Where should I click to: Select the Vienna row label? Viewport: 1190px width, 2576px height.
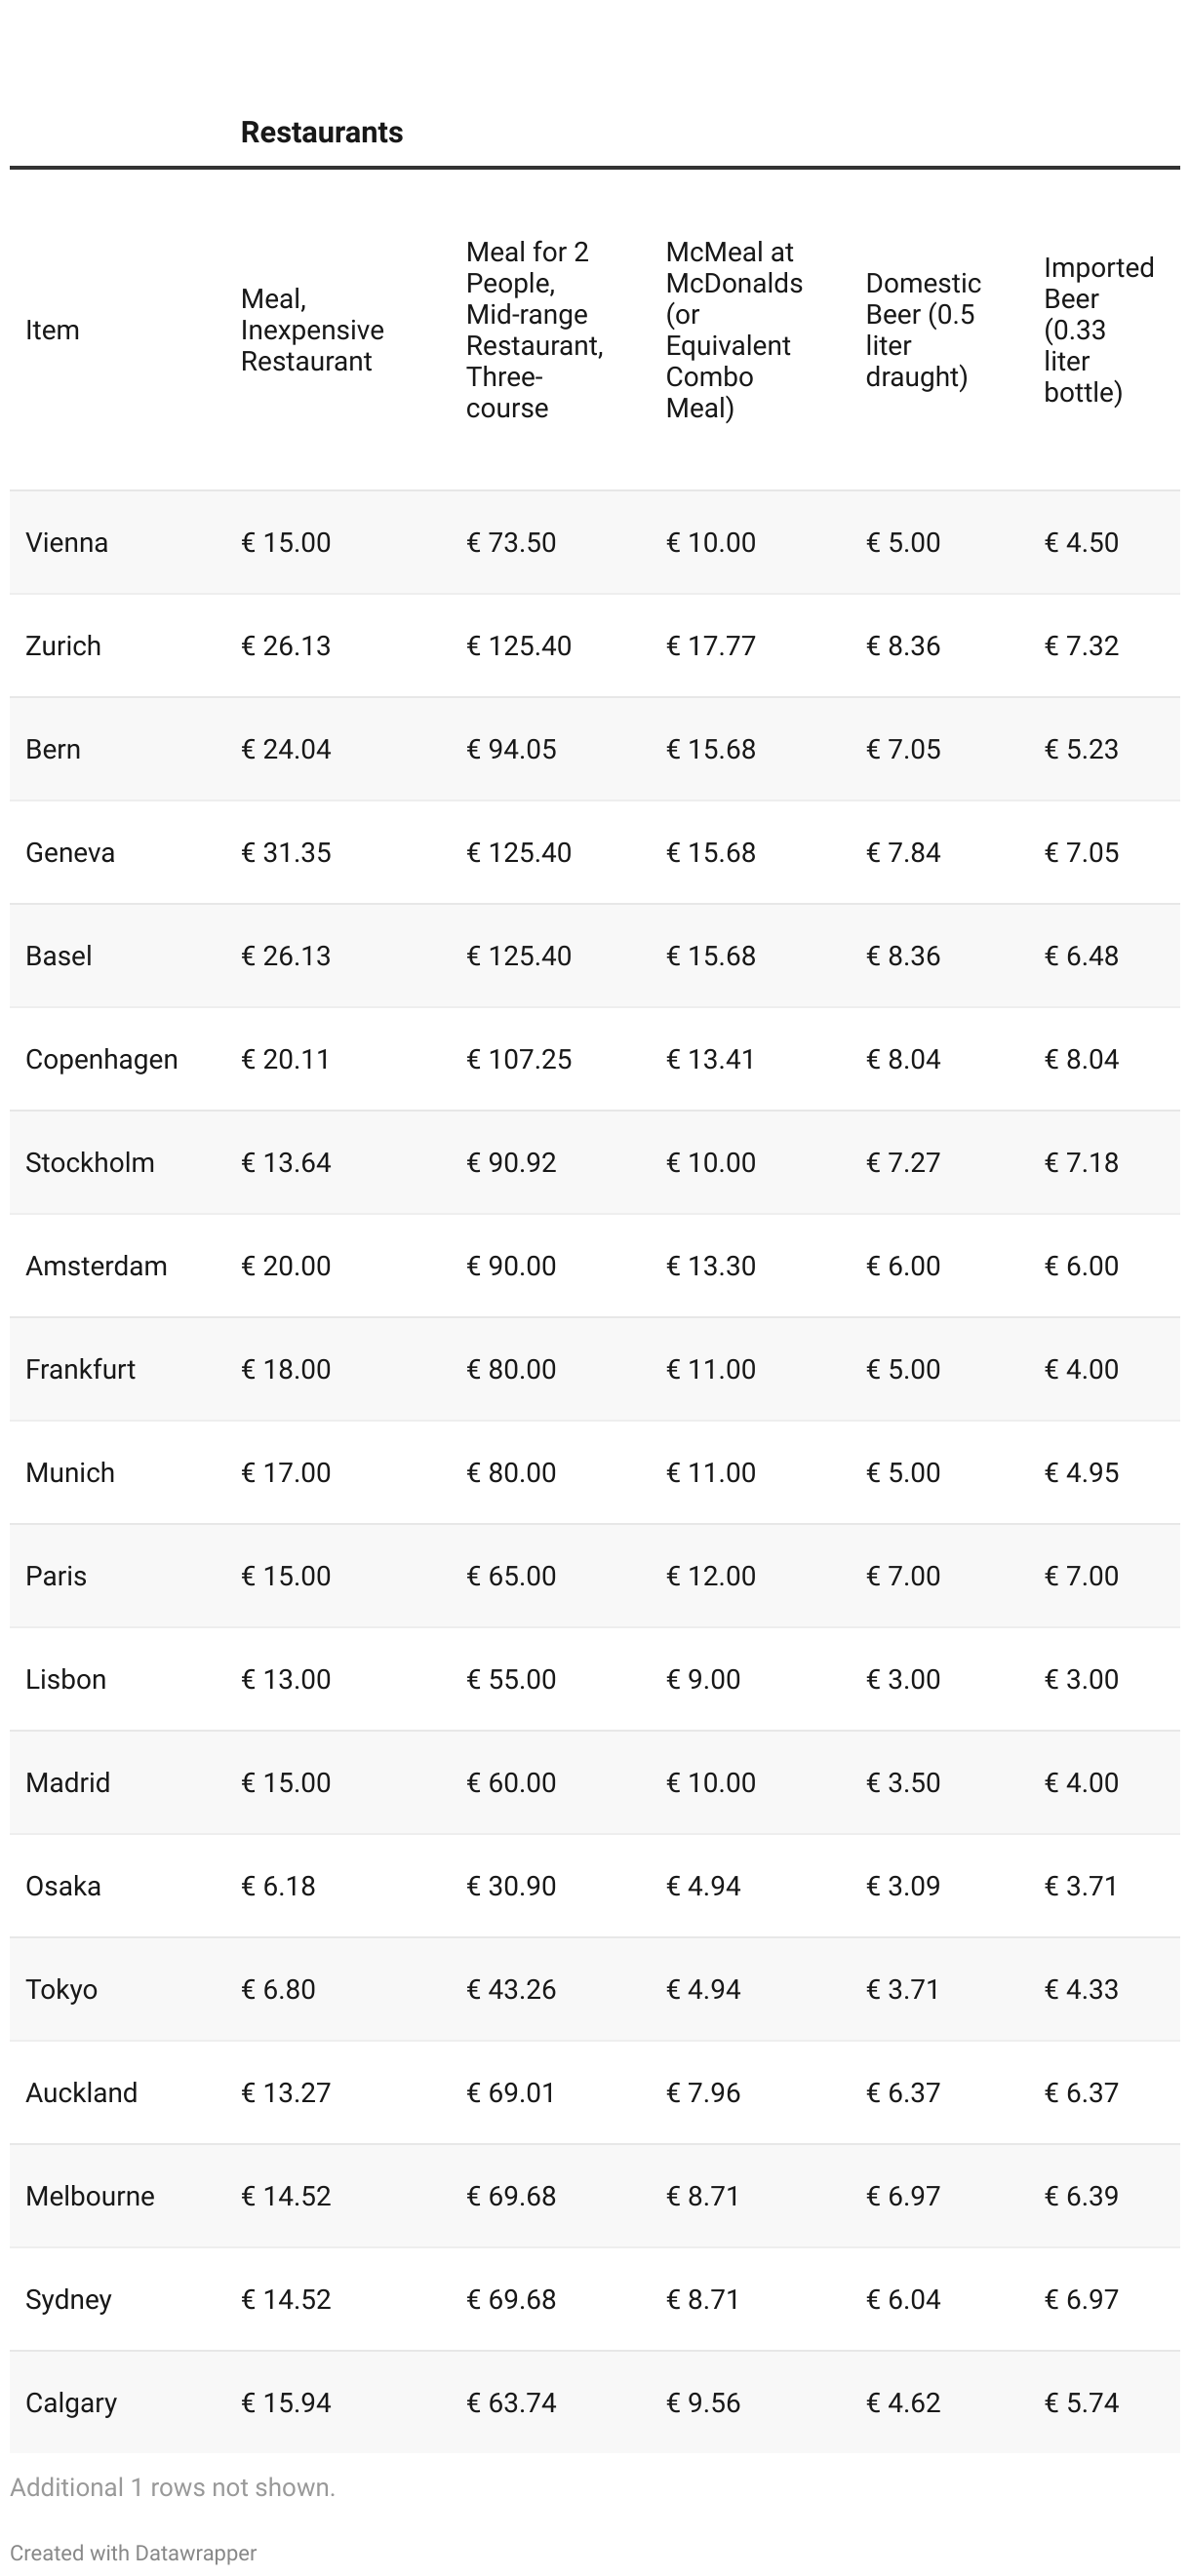tap(67, 543)
